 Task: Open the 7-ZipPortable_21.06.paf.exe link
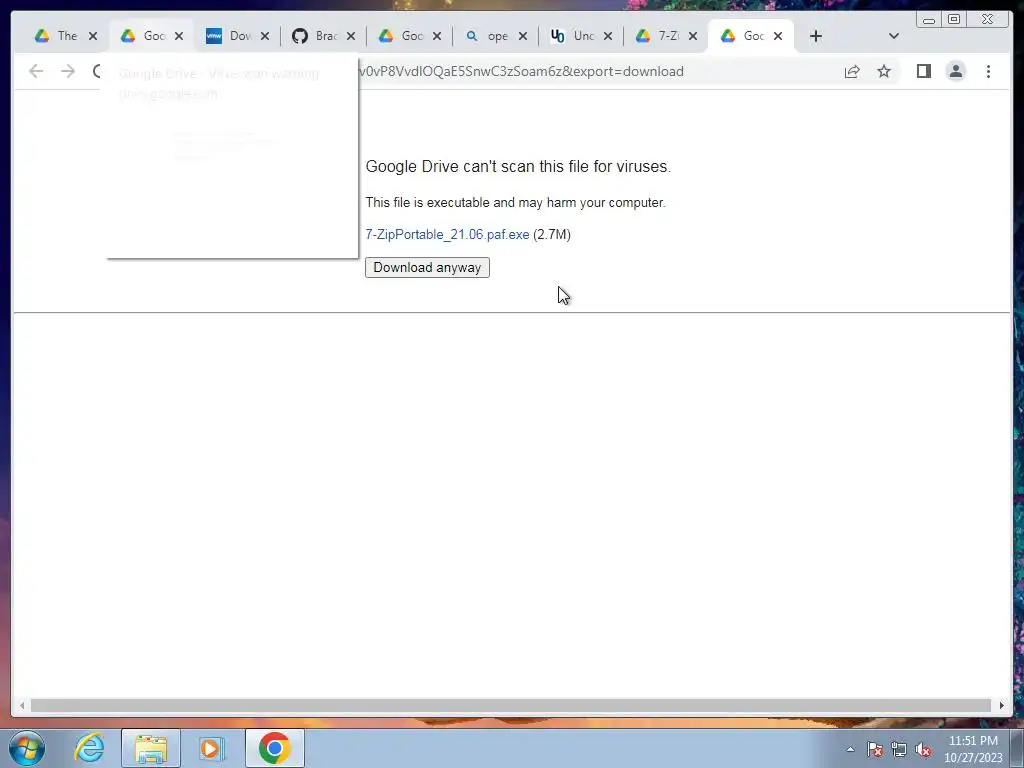click(447, 234)
